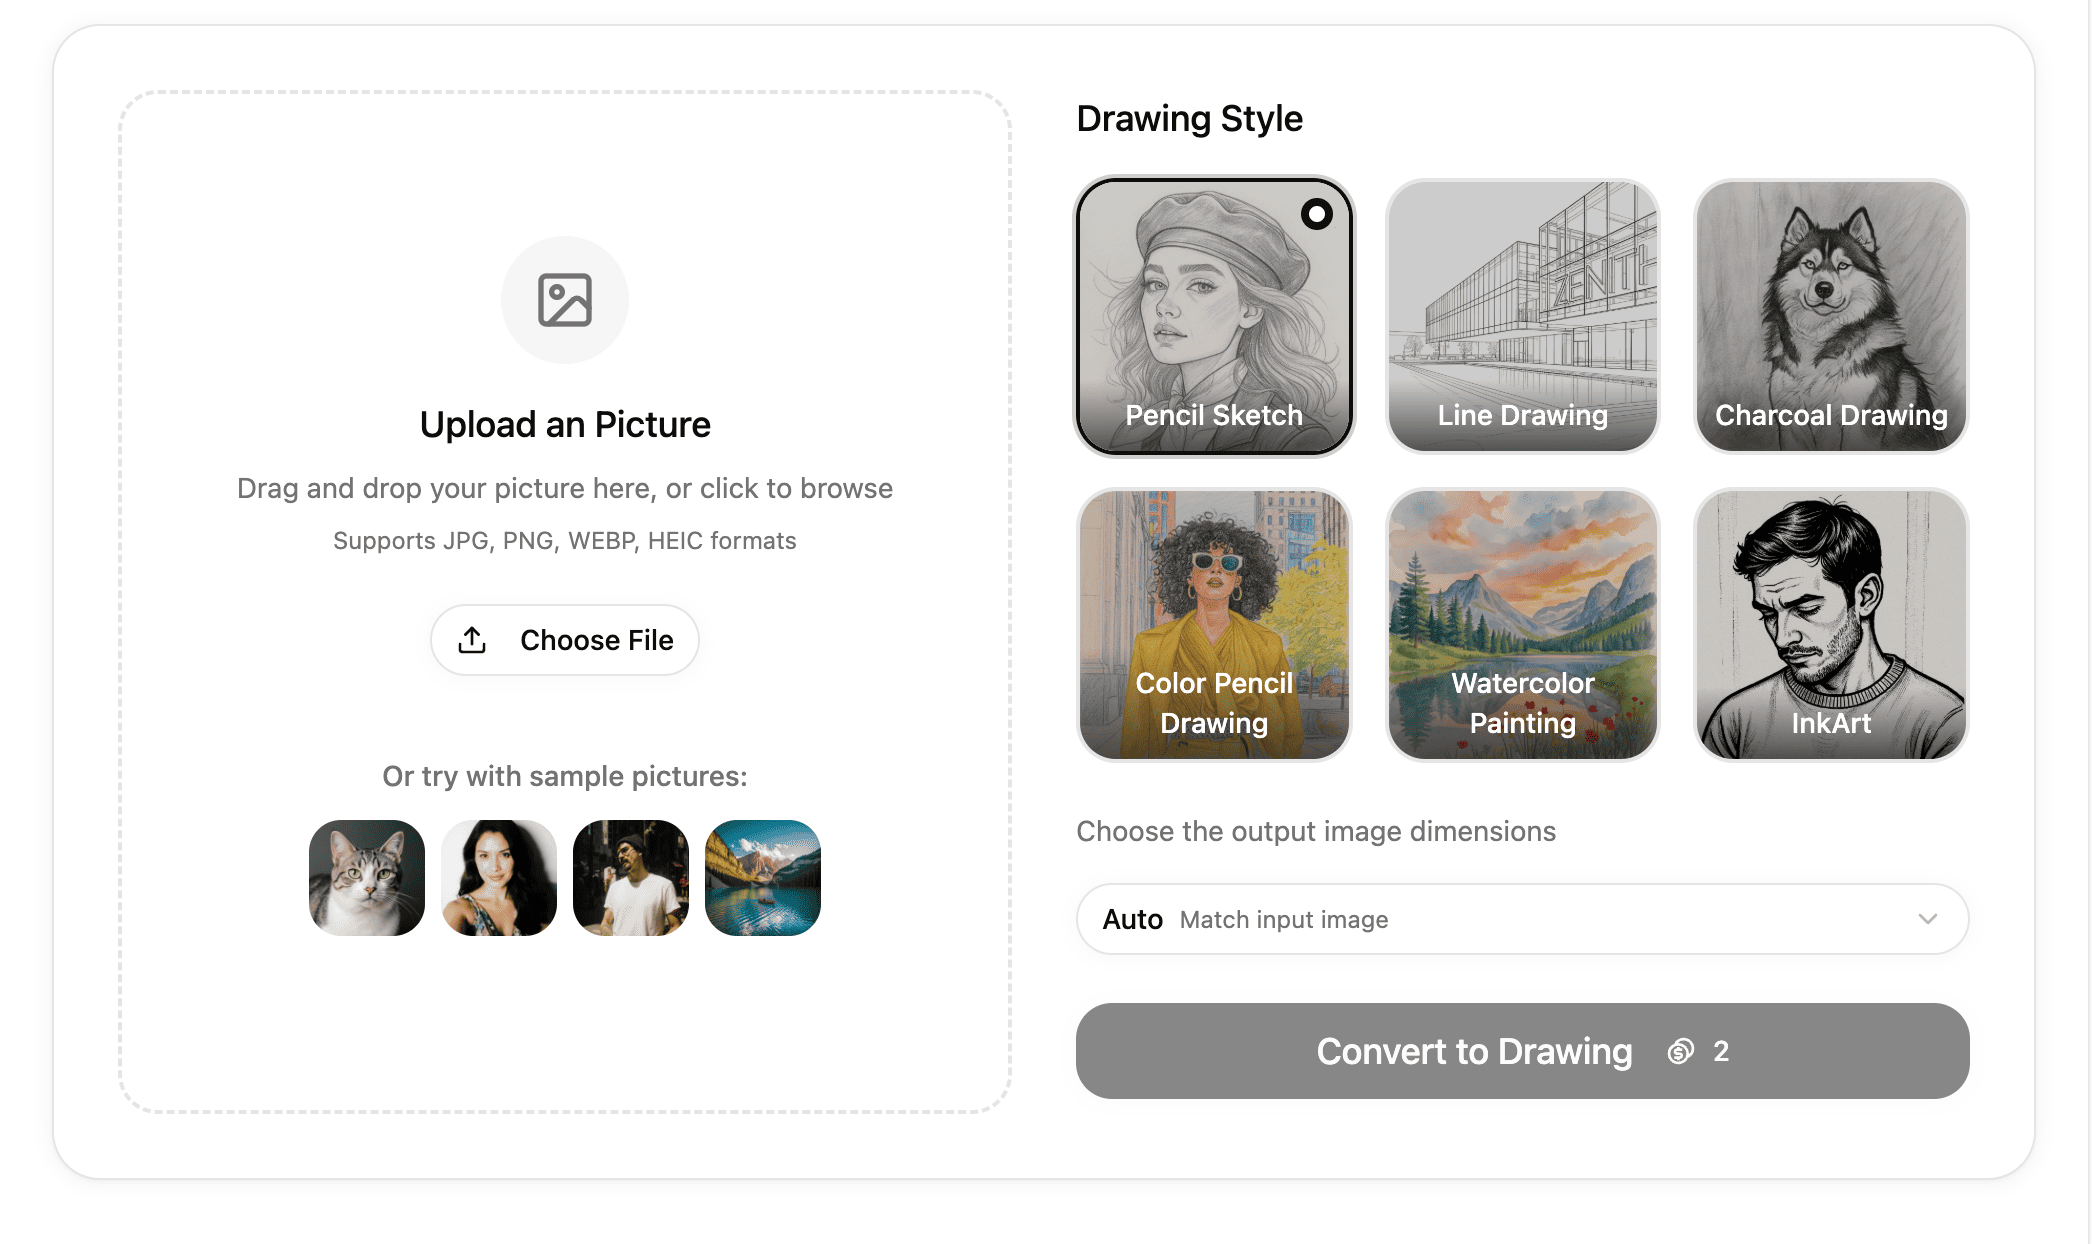
Task: Click the image placeholder icon in upload area
Action: 565,299
